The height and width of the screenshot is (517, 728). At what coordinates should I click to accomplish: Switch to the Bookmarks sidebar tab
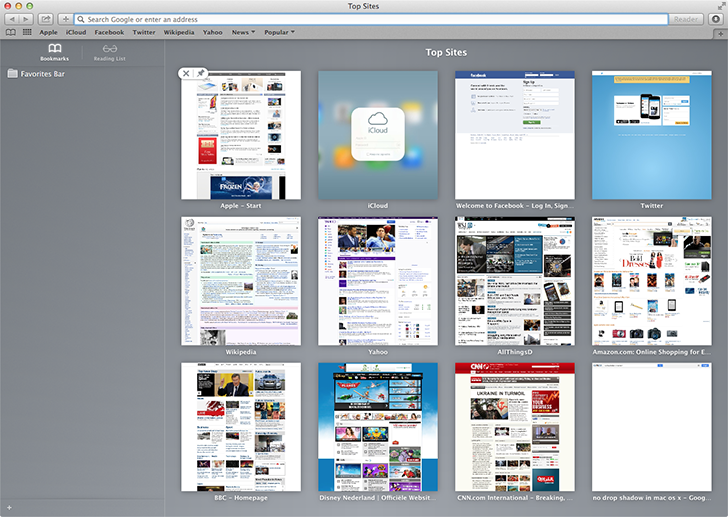tap(54, 52)
